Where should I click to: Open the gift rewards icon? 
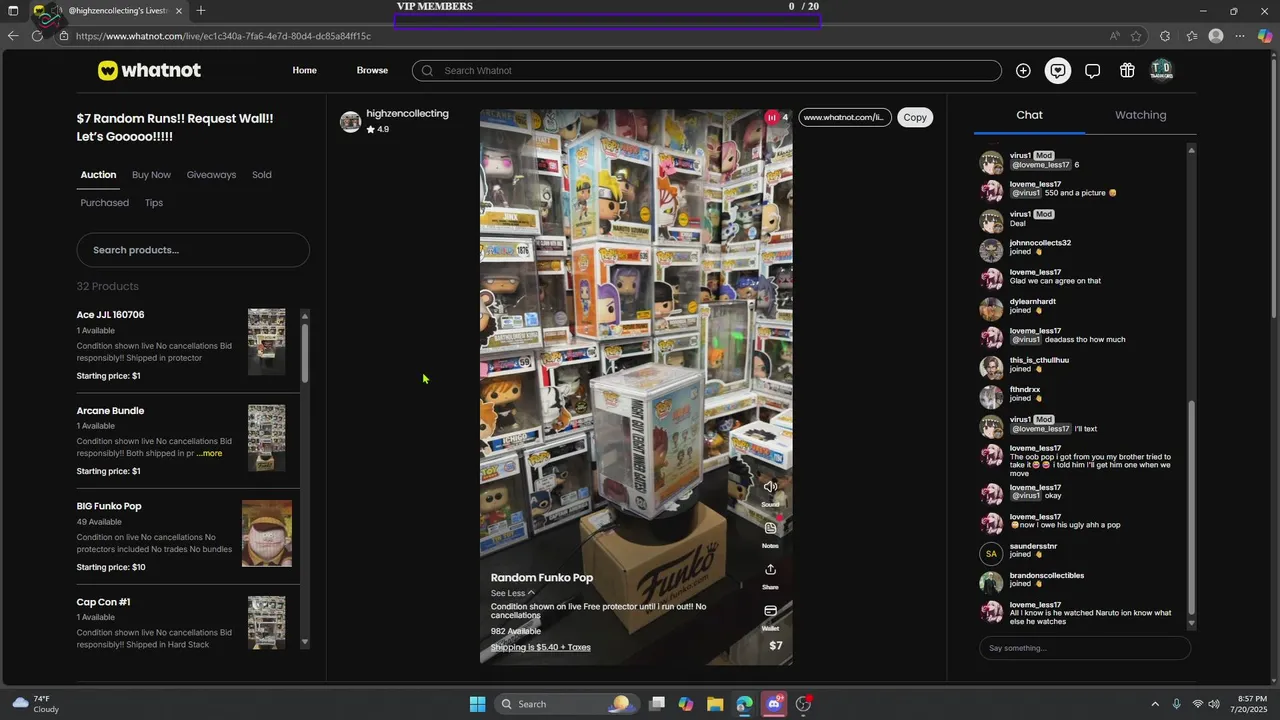tap(1127, 70)
